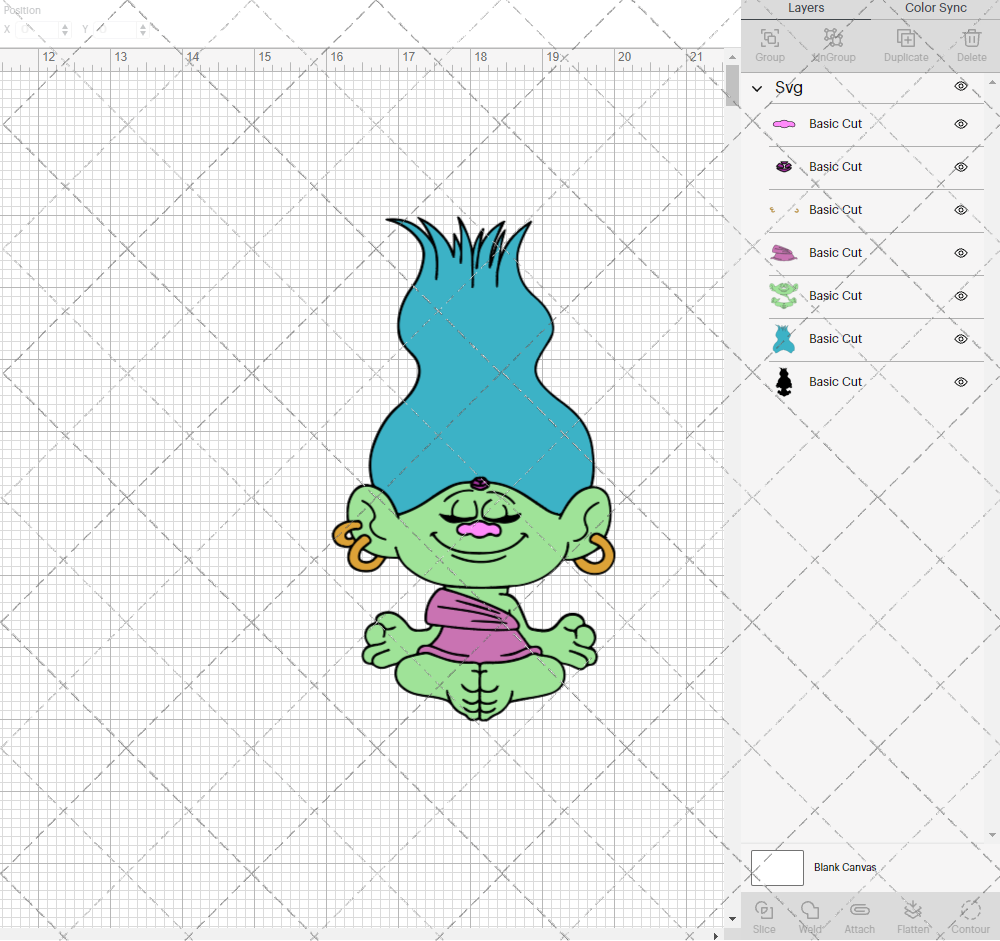Screen dimensions: 1000x941
Task: Click the canvas scroll right arrow
Action: pyautogui.click(x=715, y=936)
